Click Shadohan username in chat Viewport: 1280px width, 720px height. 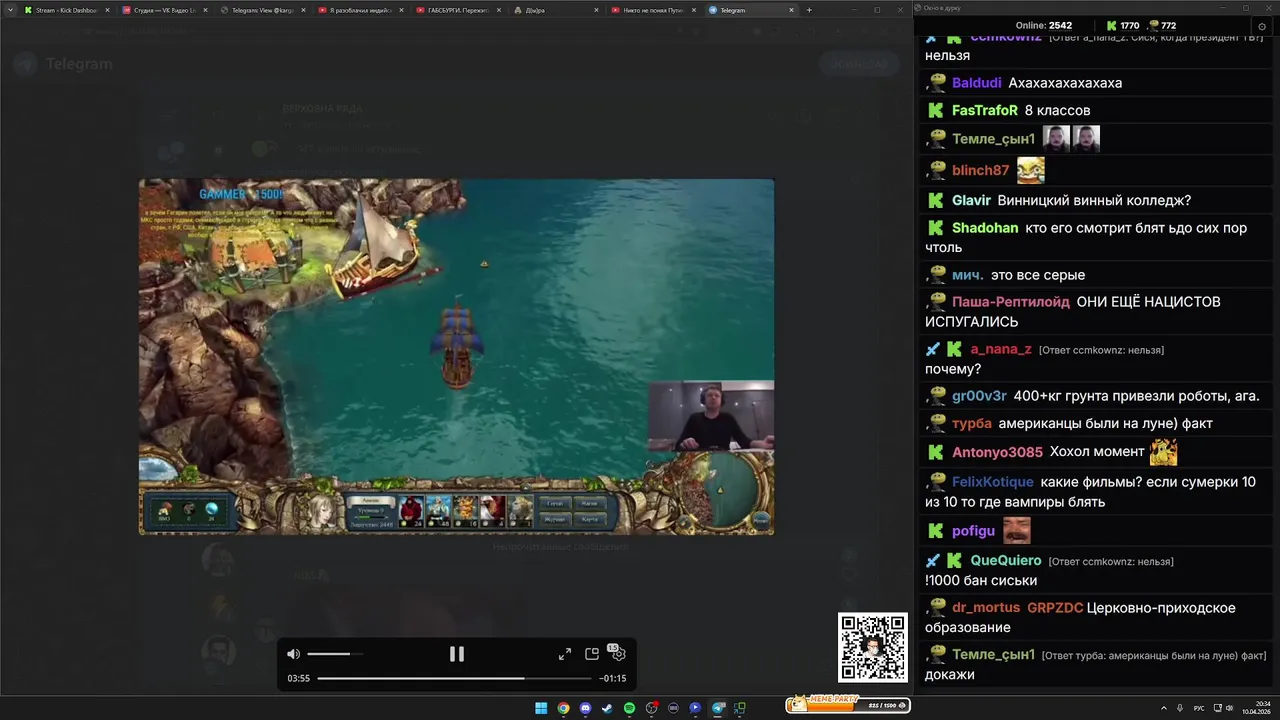click(985, 228)
